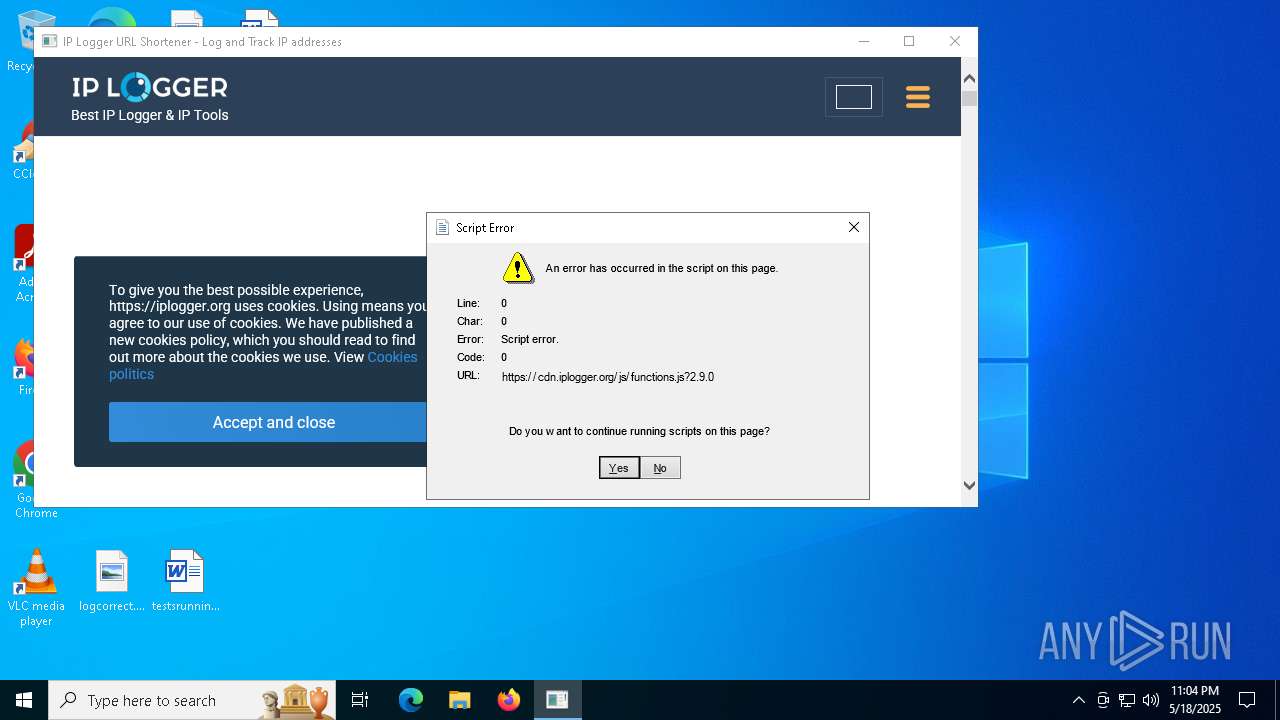Viewport: 1280px width, 720px height.
Task: Show hidden system tray icons
Action: point(1078,700)
